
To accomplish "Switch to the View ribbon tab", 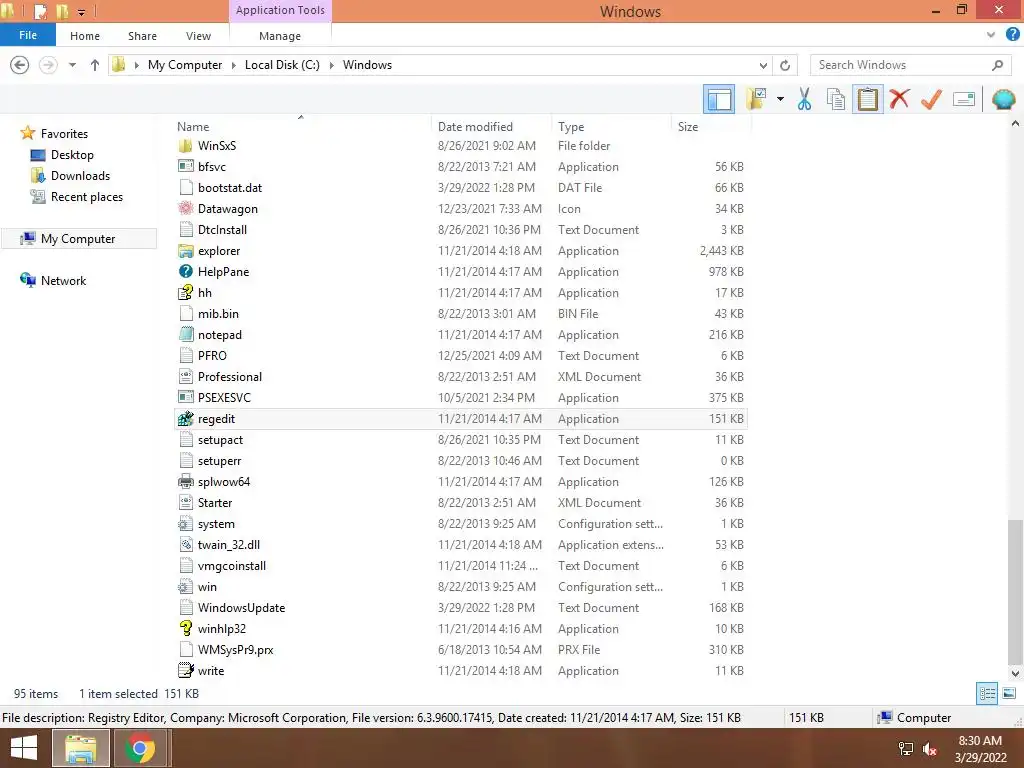I will tap(198, 36).
